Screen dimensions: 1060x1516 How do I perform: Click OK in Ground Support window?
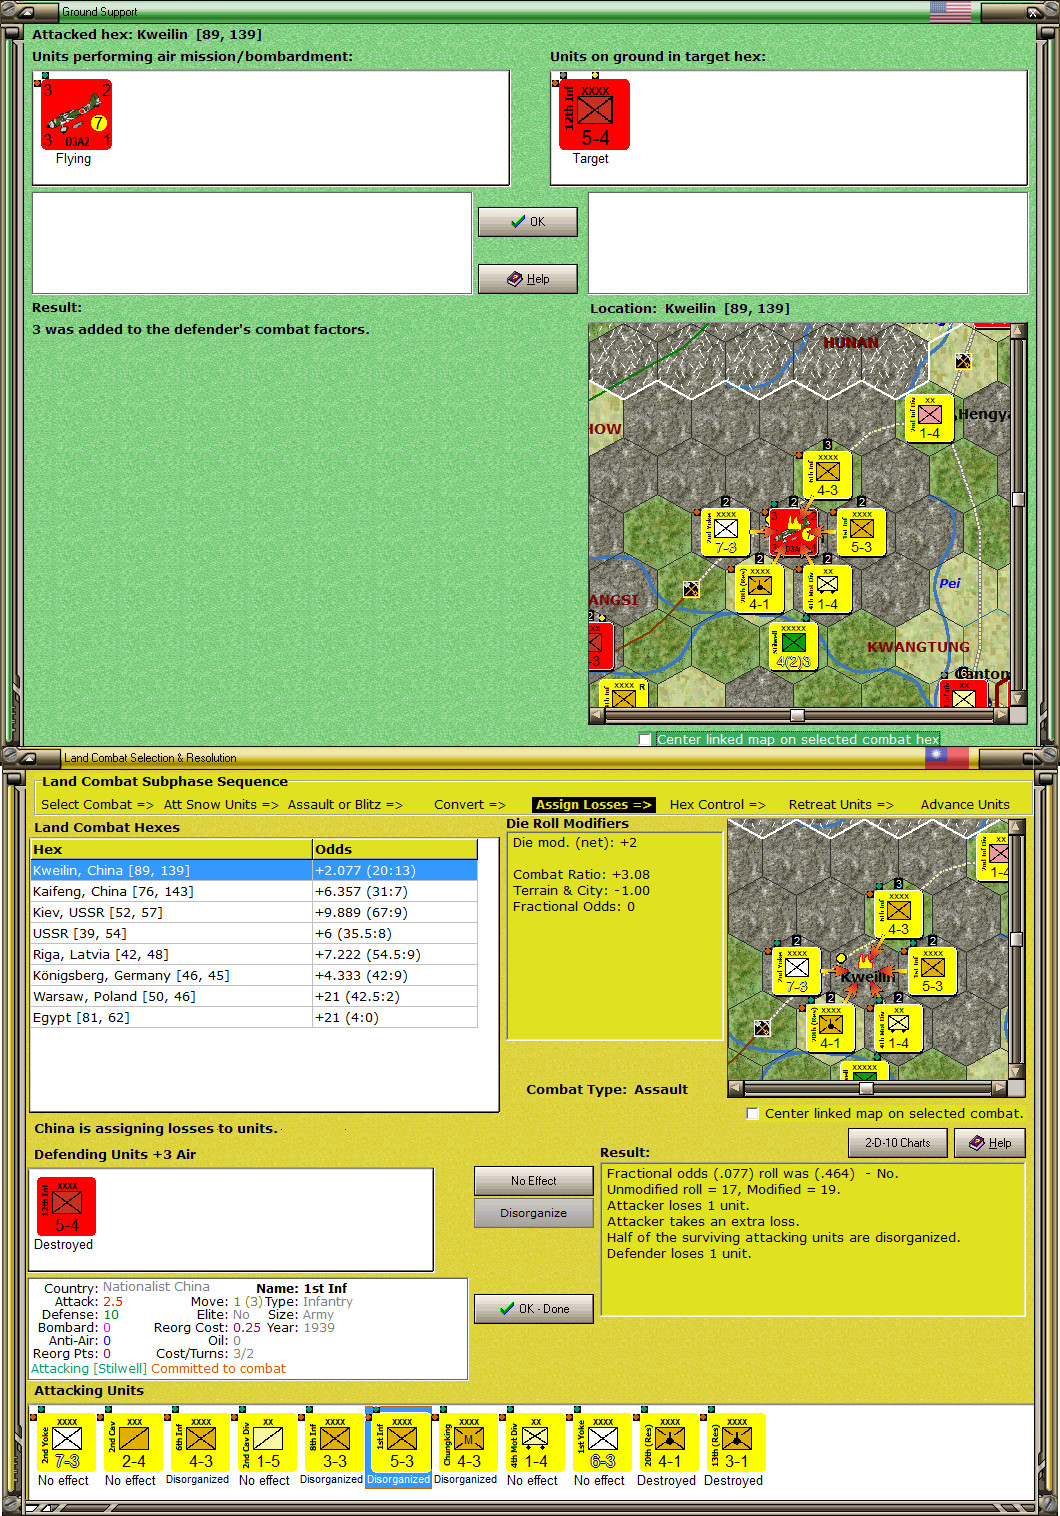tap(528, 222)
